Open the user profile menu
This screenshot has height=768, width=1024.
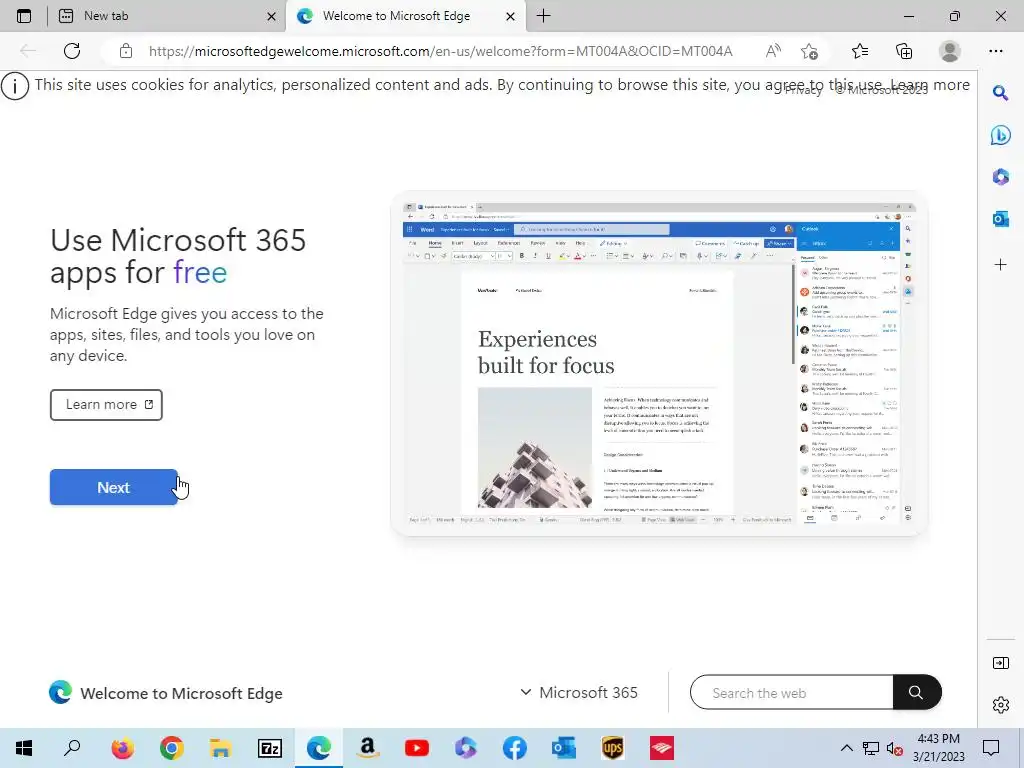coord(950,51)
